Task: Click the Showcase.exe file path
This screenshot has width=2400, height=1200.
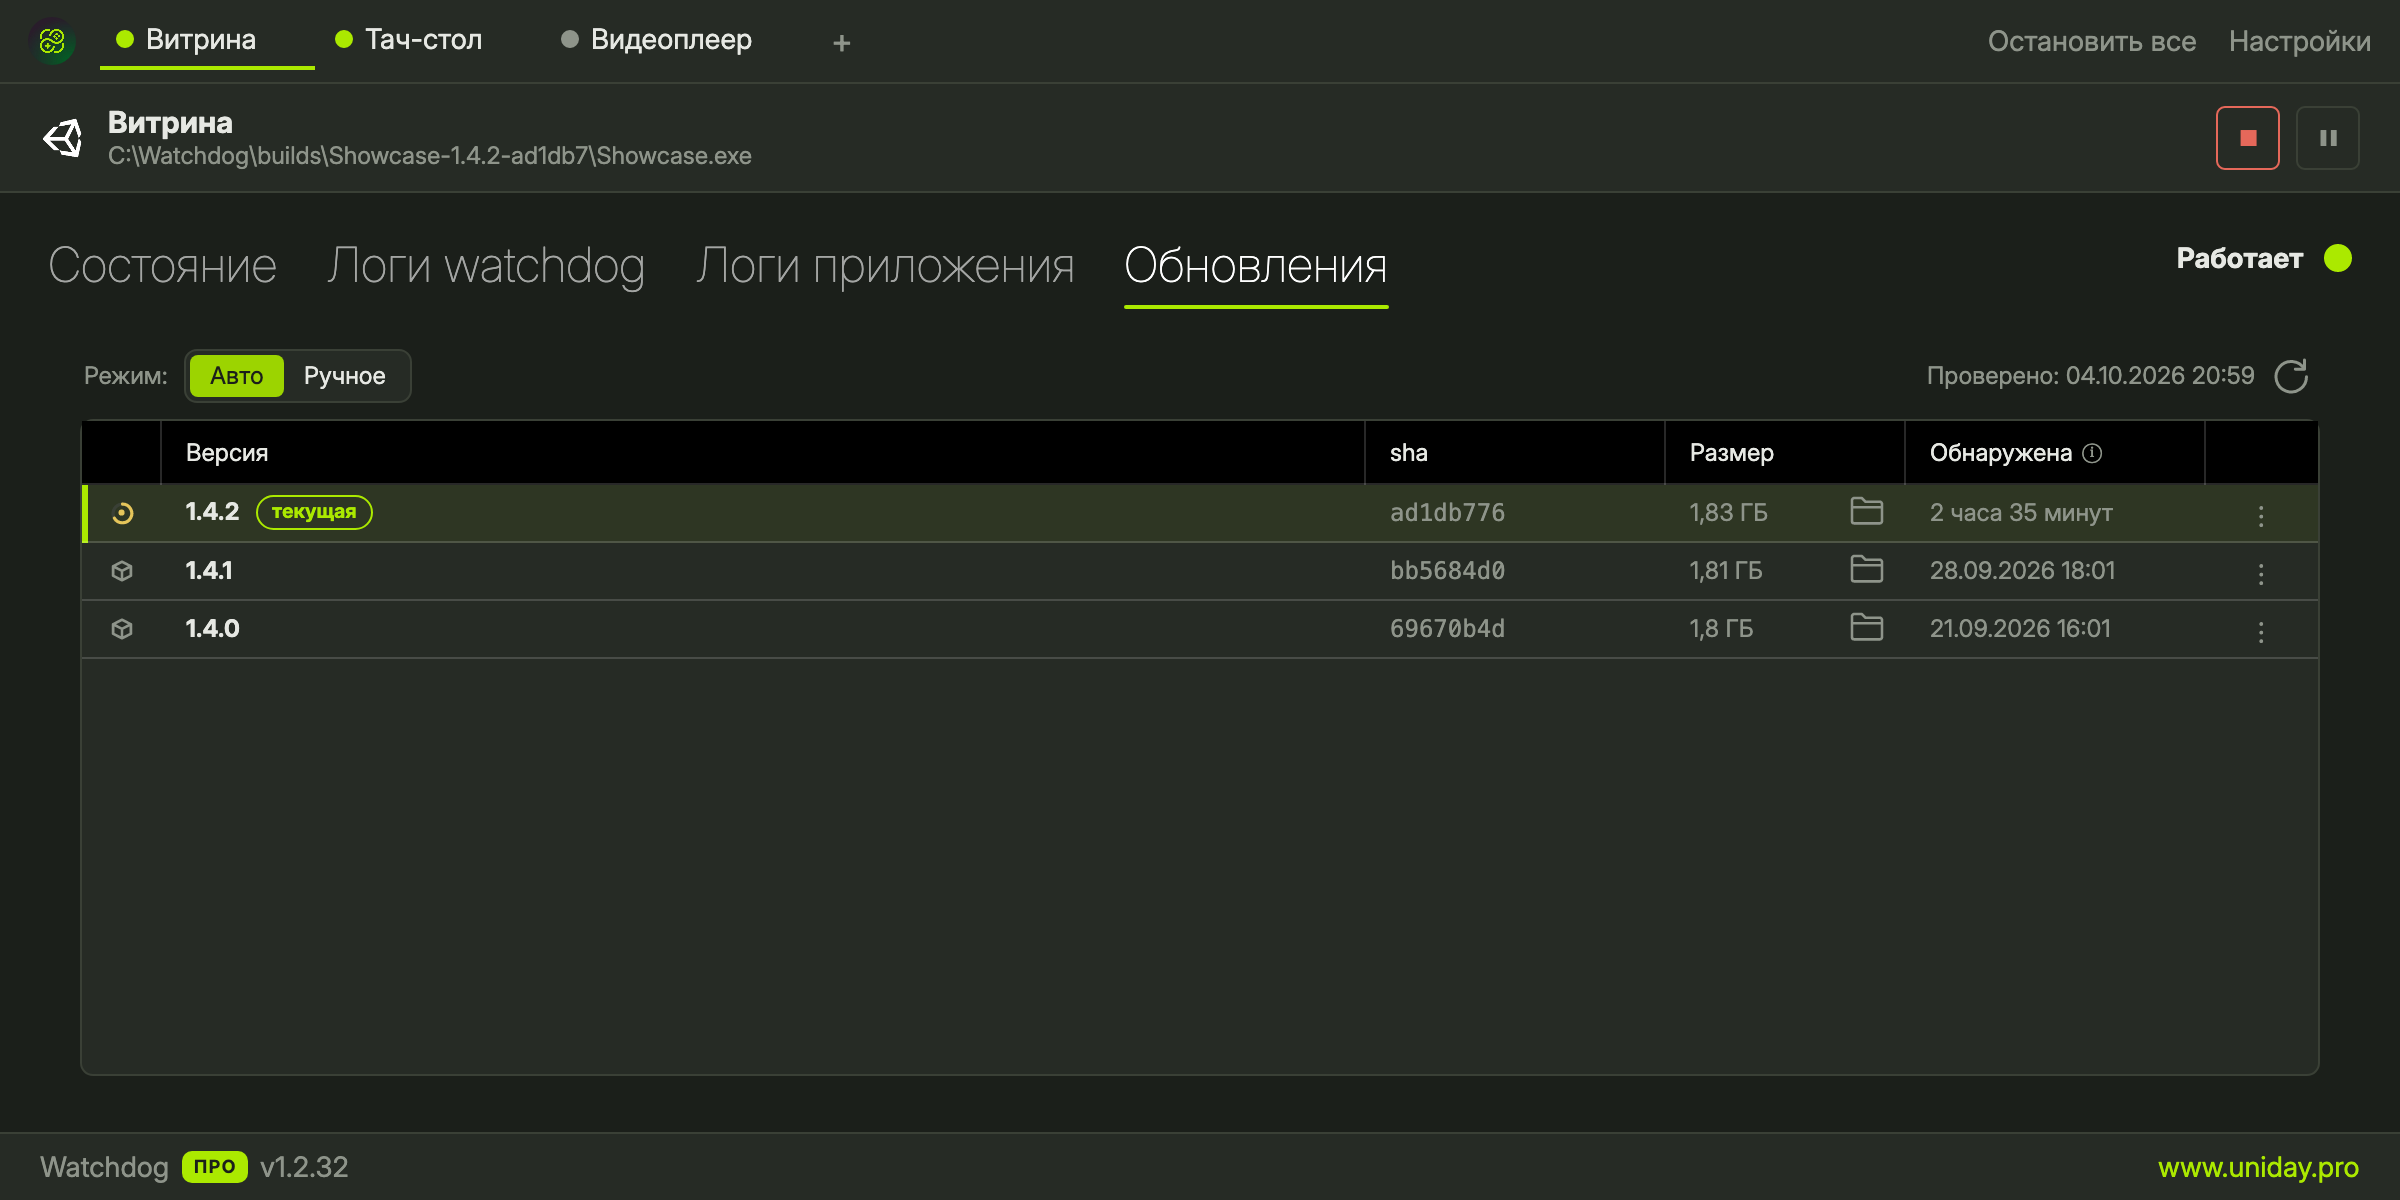Action: point(429,156)
